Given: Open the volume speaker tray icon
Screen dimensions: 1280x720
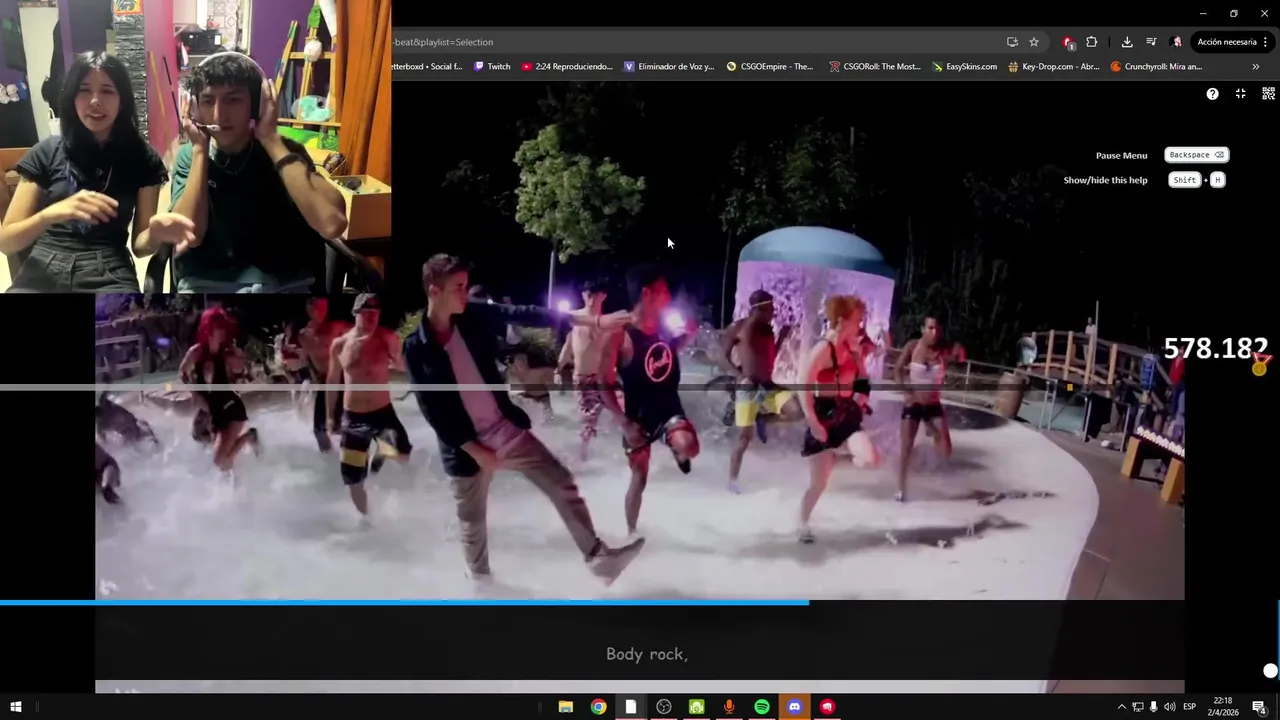Looking at the screenshot, I should coord(1169,707).
